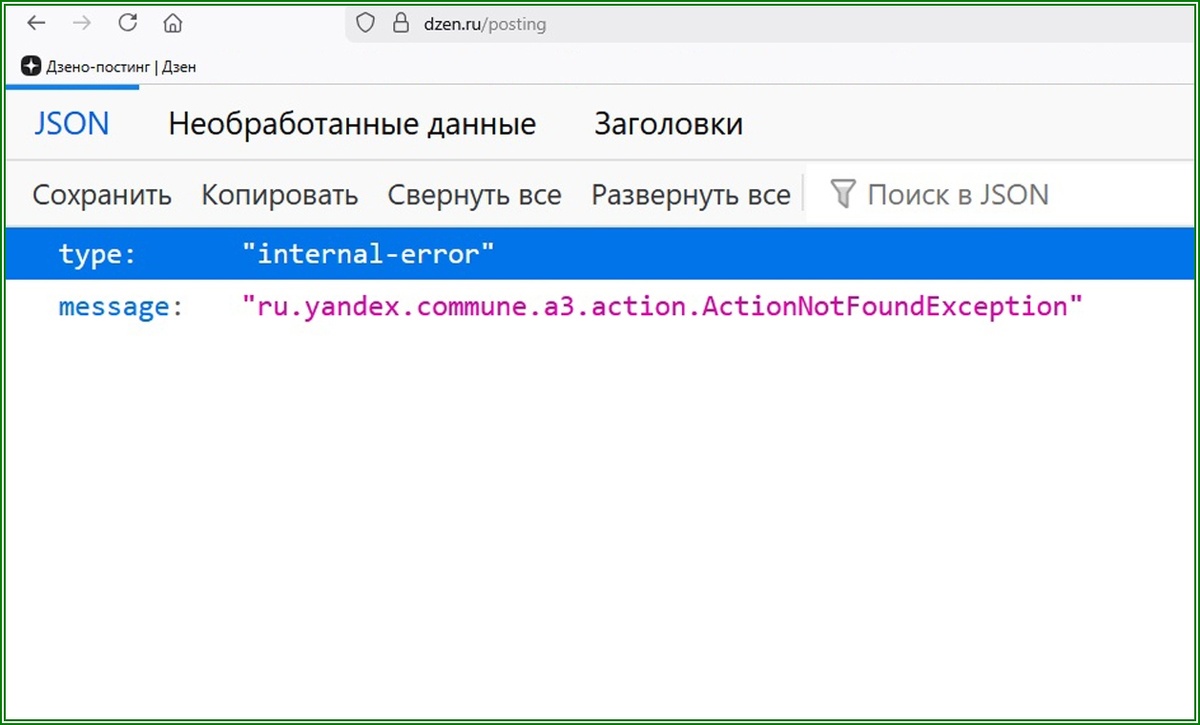This screenshot has width=1200, height=725.
Task: Open the Заголовки tab
Action: (668, 123)
